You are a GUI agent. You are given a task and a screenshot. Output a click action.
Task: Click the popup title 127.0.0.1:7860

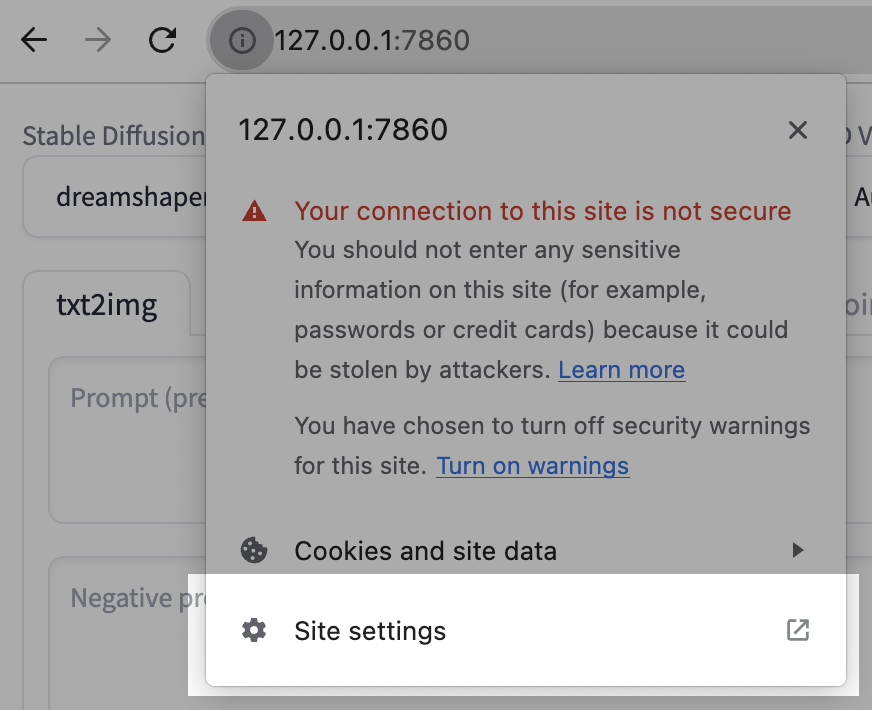coord(343,130)
